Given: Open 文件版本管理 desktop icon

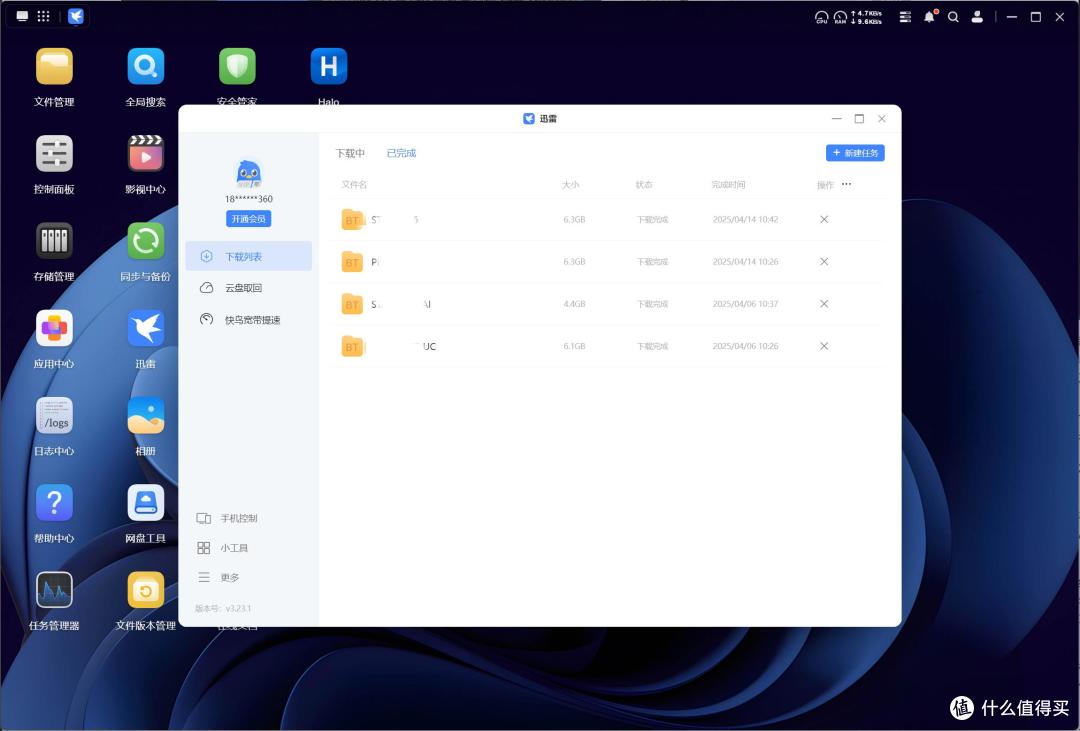Looking at the screenshot, I should [145, 590].
